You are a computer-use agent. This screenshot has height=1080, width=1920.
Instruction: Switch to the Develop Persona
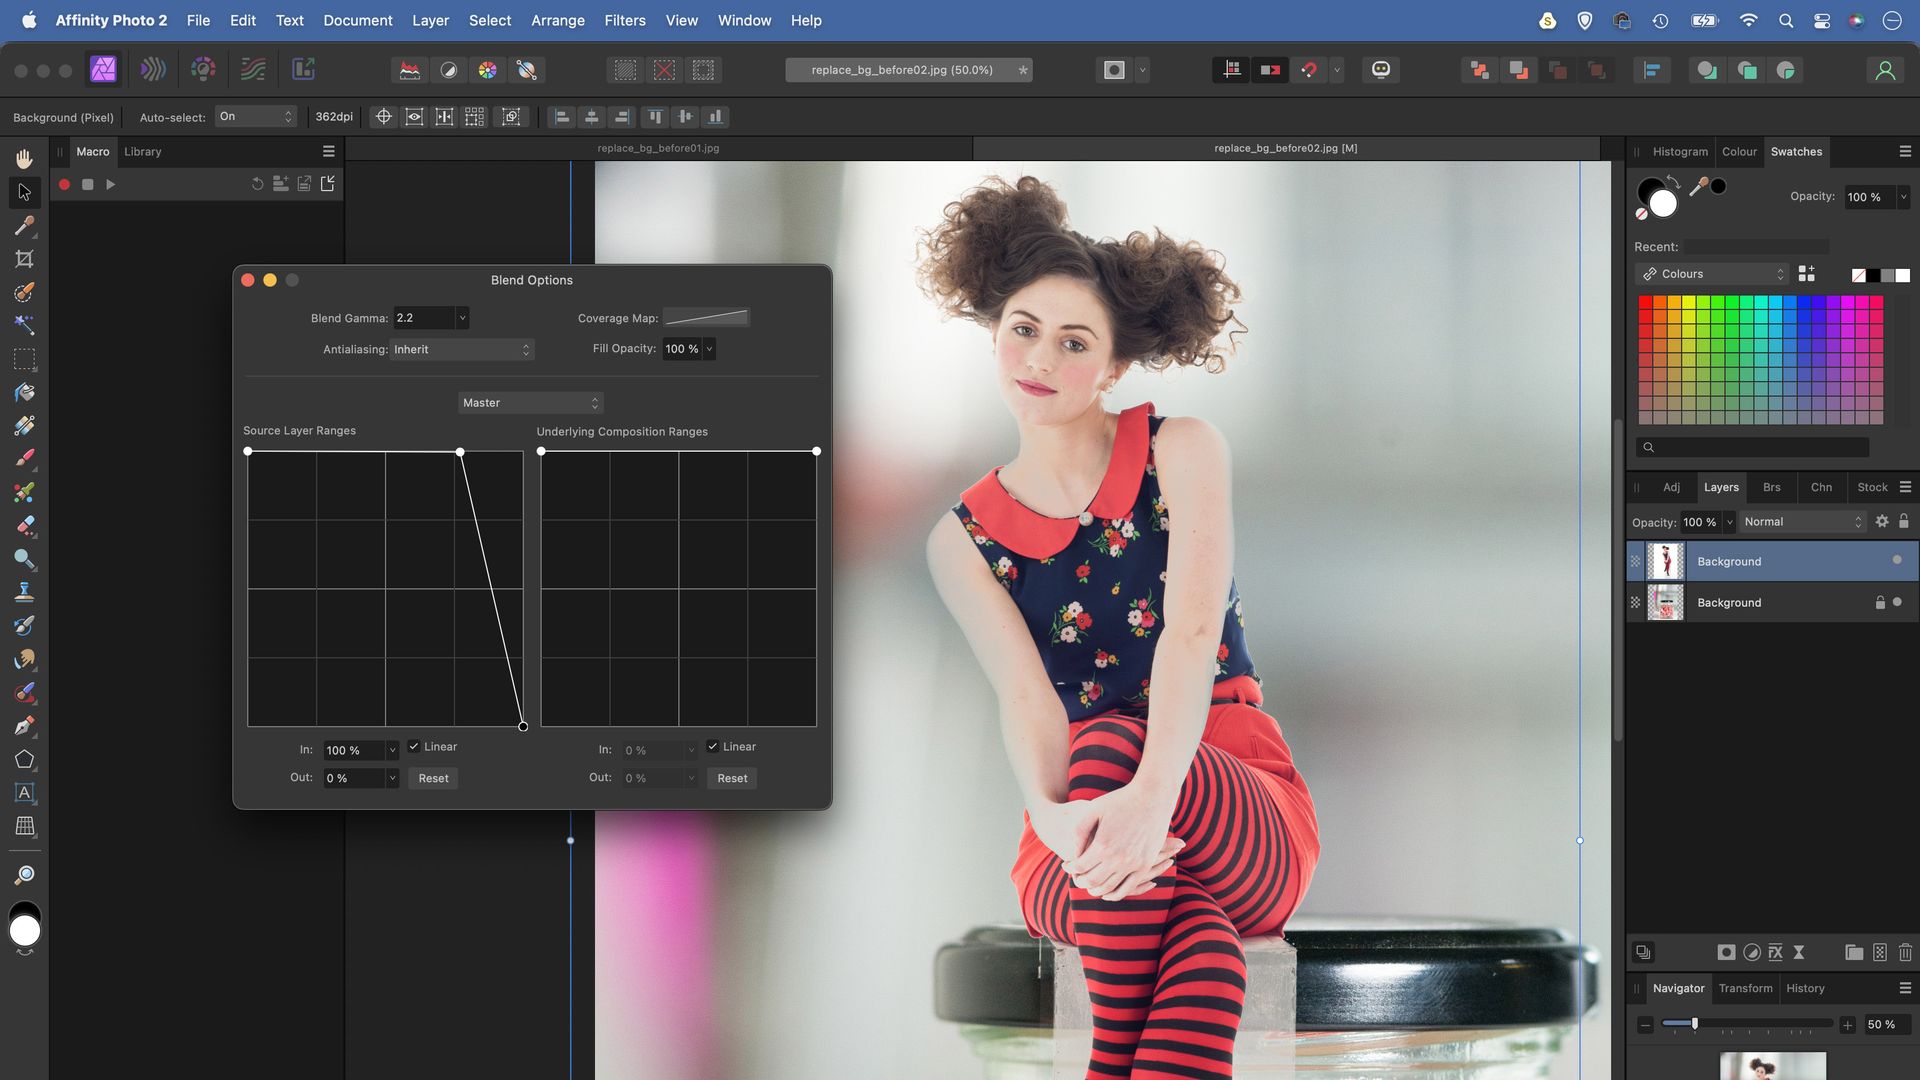(x=203, y=69)
